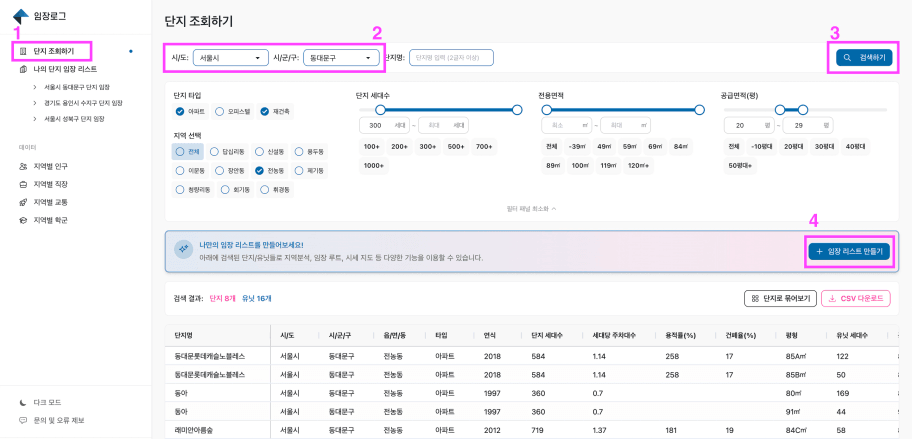Click the 문의 및 오류 제보 chat icon
912x439 pixels.
(23, 420)
